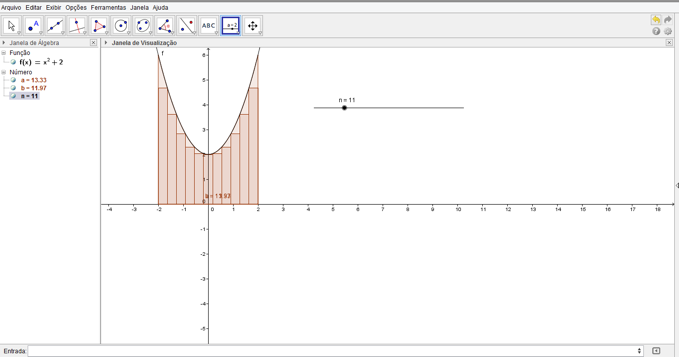Toggle visibility of function f(x)
The height and width of the screenshot is (362, 679).
click(x=13, y=62)
